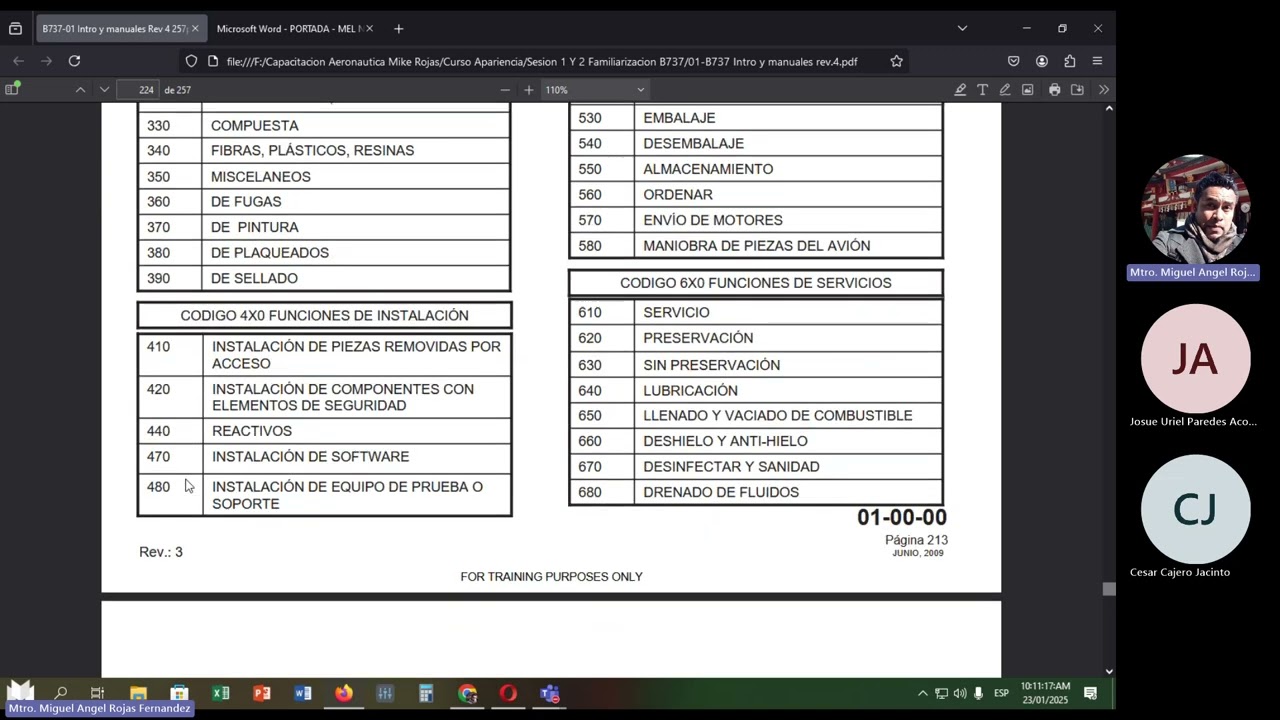Click the page number field showing 224
The width and height of the screenshot is (1280, 720).
tap(138, 90)
